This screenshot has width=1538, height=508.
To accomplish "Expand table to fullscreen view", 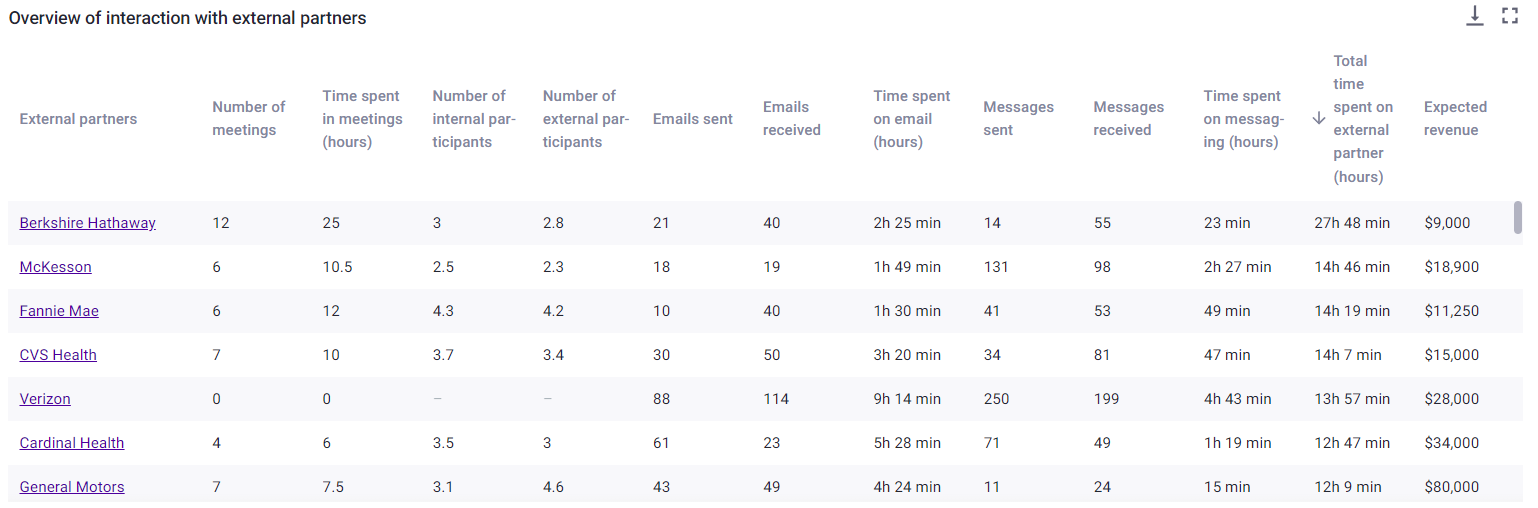I will [x=1510, y=15].
